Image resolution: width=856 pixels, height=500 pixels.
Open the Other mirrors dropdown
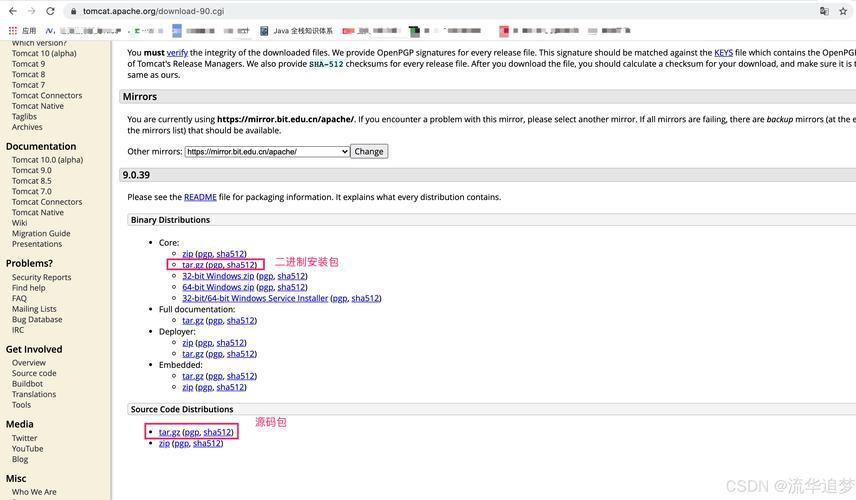[x=267, y=151]
